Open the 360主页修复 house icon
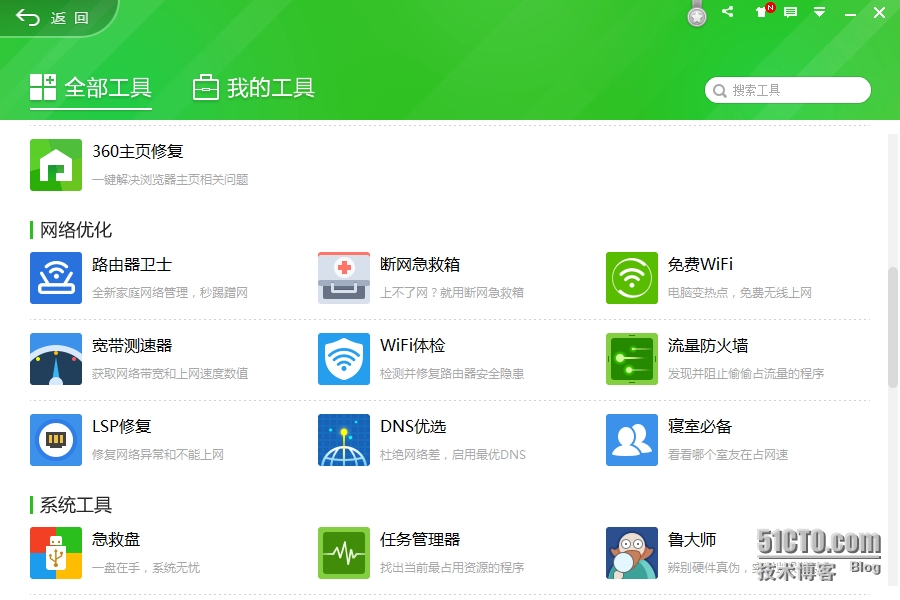Screen dimensions: 900x600 [x=56, y=165]
